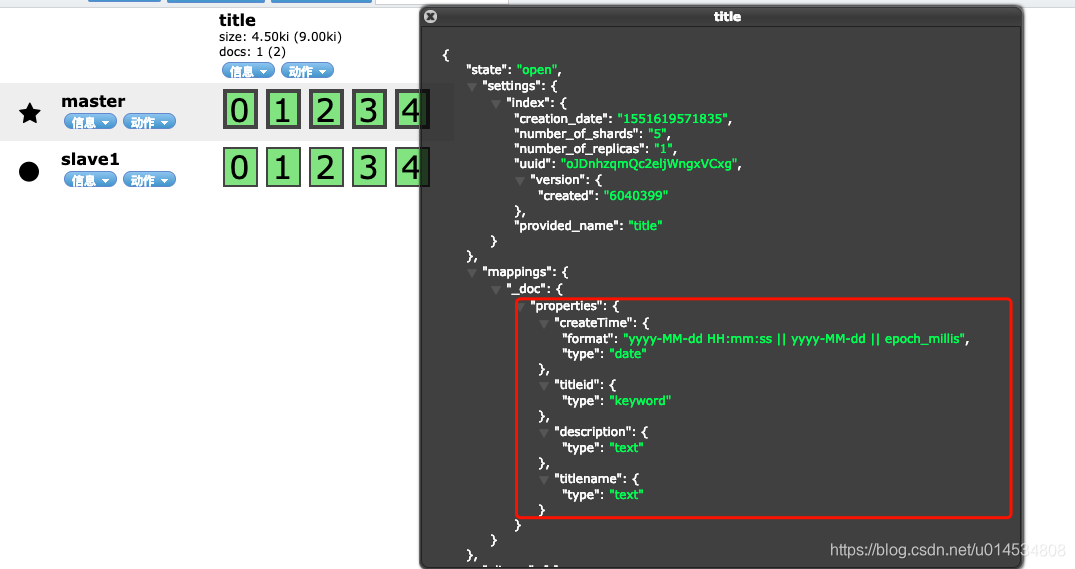Click the titleid type value "keyword"
The height and width of the screenshot is (569, 1075).
pos(640,400)
